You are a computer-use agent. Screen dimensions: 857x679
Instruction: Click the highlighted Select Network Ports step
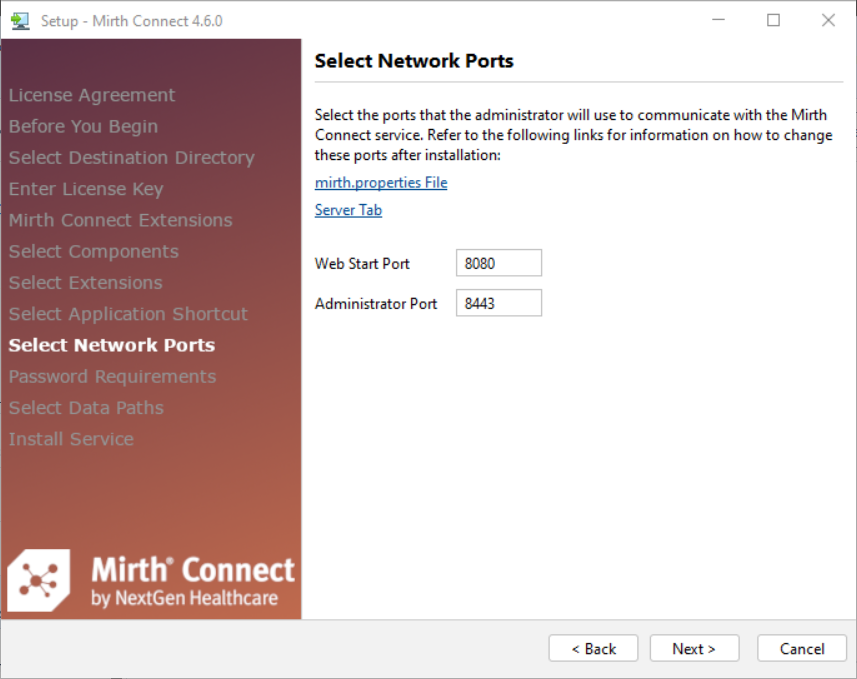[112, 345]
